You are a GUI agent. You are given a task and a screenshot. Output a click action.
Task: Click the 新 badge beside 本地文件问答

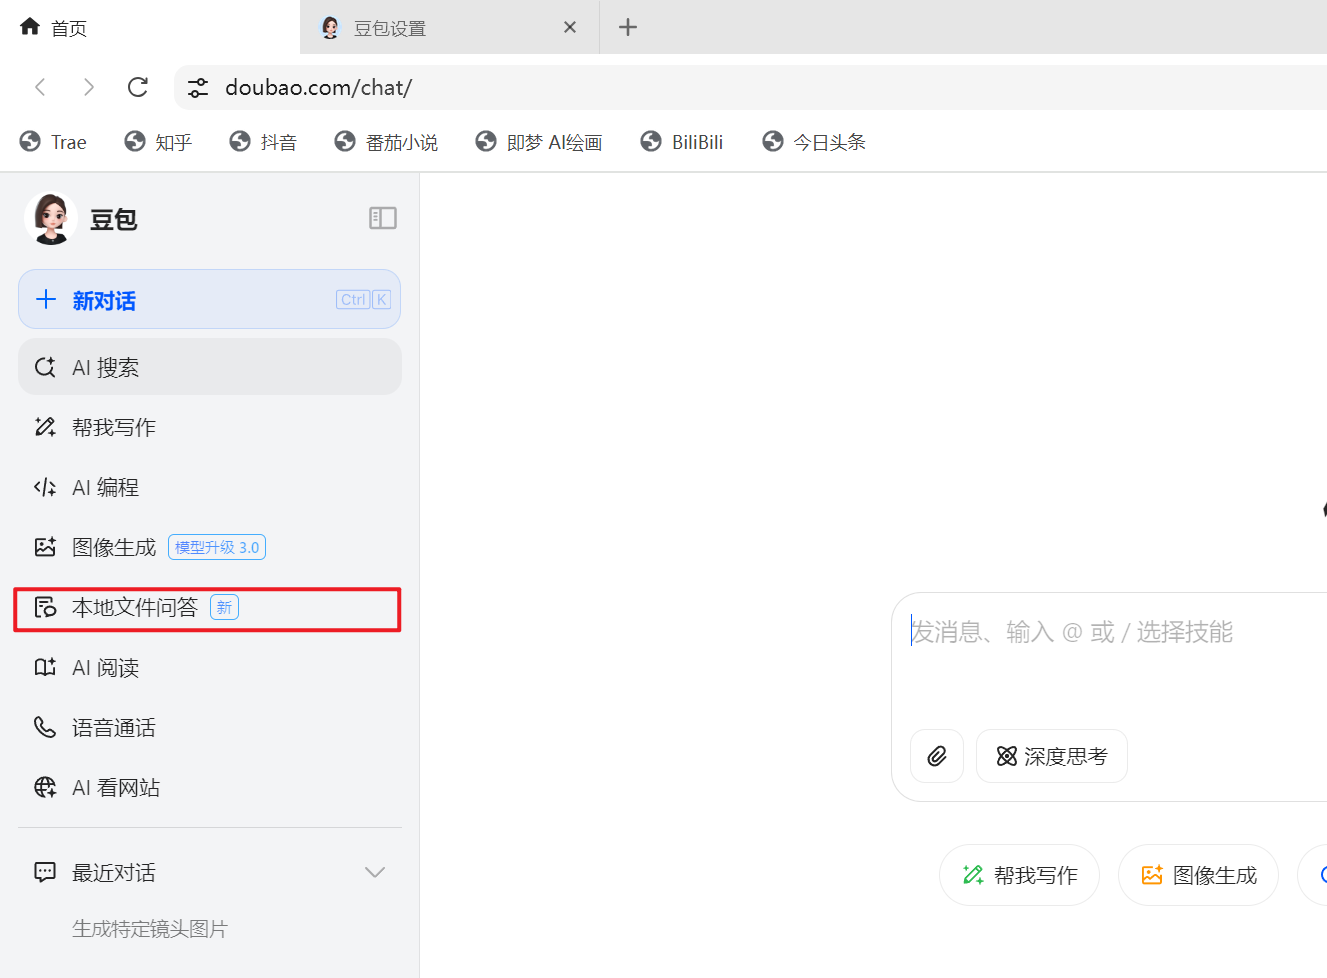224,607
